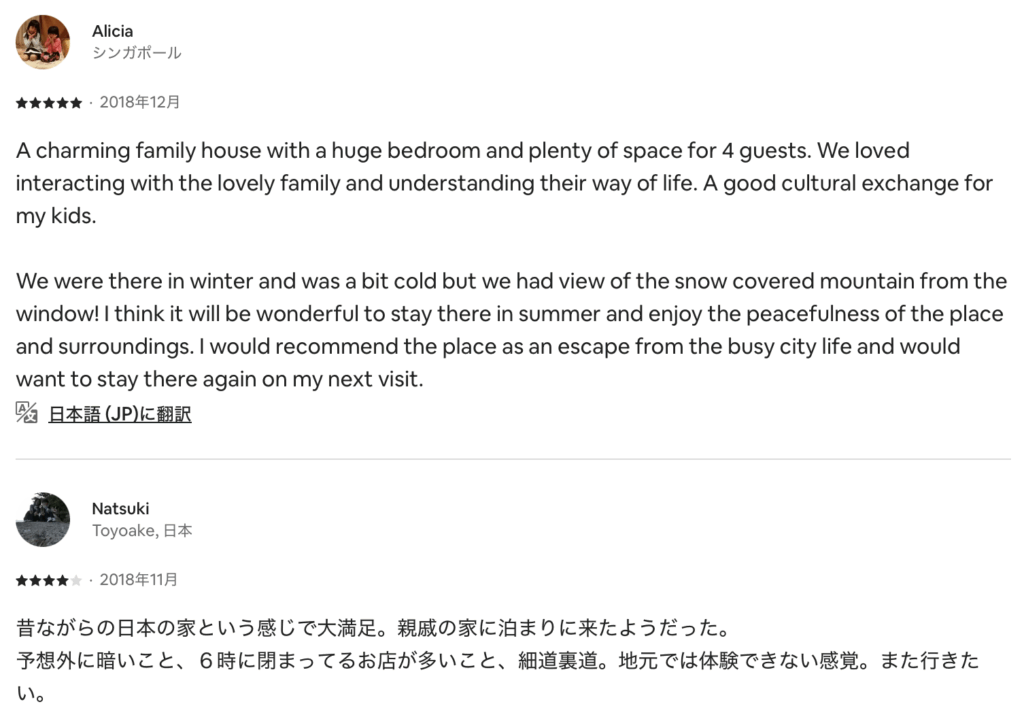This screenshot has width=1024, height=717.
Task: Click the first star of Alicia's rating
Action: pyautogui.click(x=21, y=103)
